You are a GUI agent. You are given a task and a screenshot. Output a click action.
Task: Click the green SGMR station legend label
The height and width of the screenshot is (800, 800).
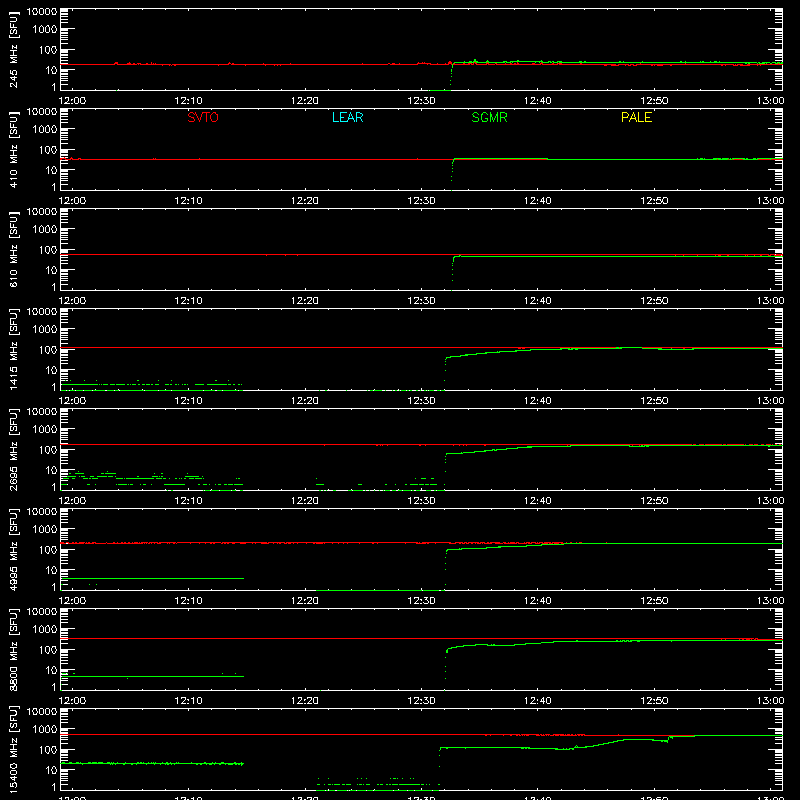pos(489,117)
